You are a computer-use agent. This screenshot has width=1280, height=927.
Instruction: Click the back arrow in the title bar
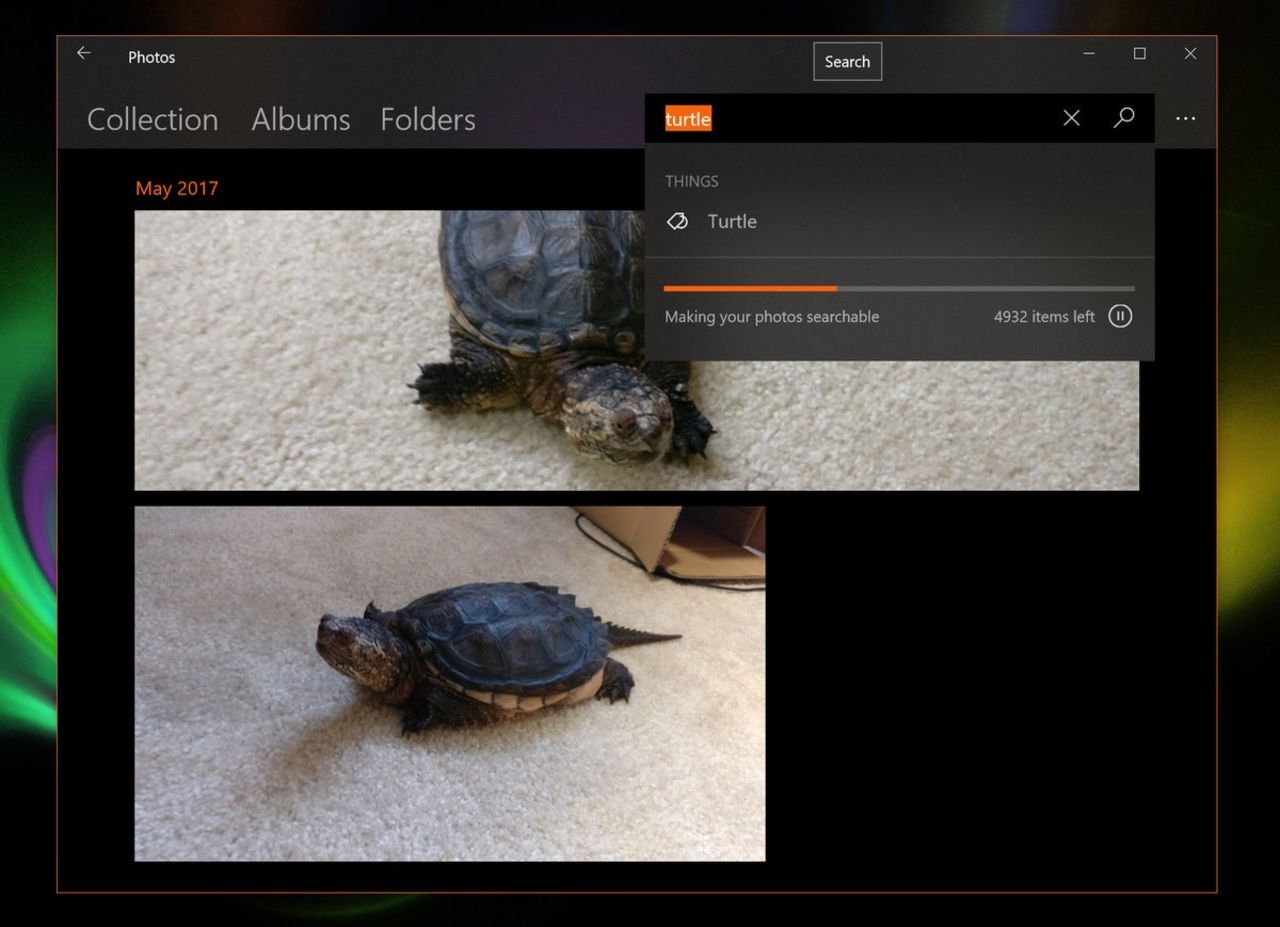[84, 53]
